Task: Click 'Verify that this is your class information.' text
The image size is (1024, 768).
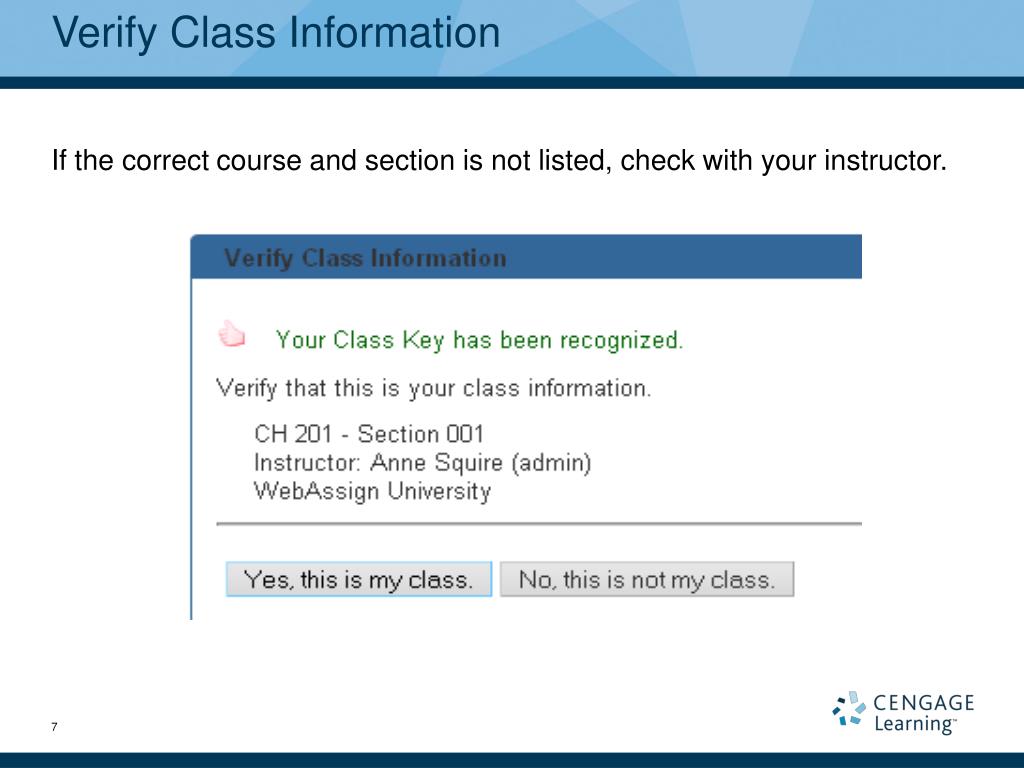Action: coord(434,389)
